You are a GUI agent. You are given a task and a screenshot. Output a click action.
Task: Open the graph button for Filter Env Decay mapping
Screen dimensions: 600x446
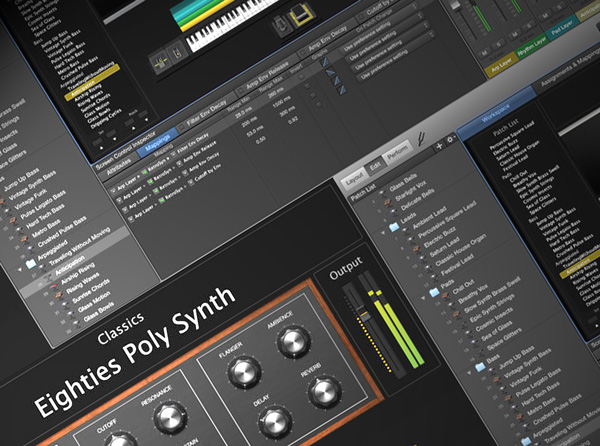(325, 62)
